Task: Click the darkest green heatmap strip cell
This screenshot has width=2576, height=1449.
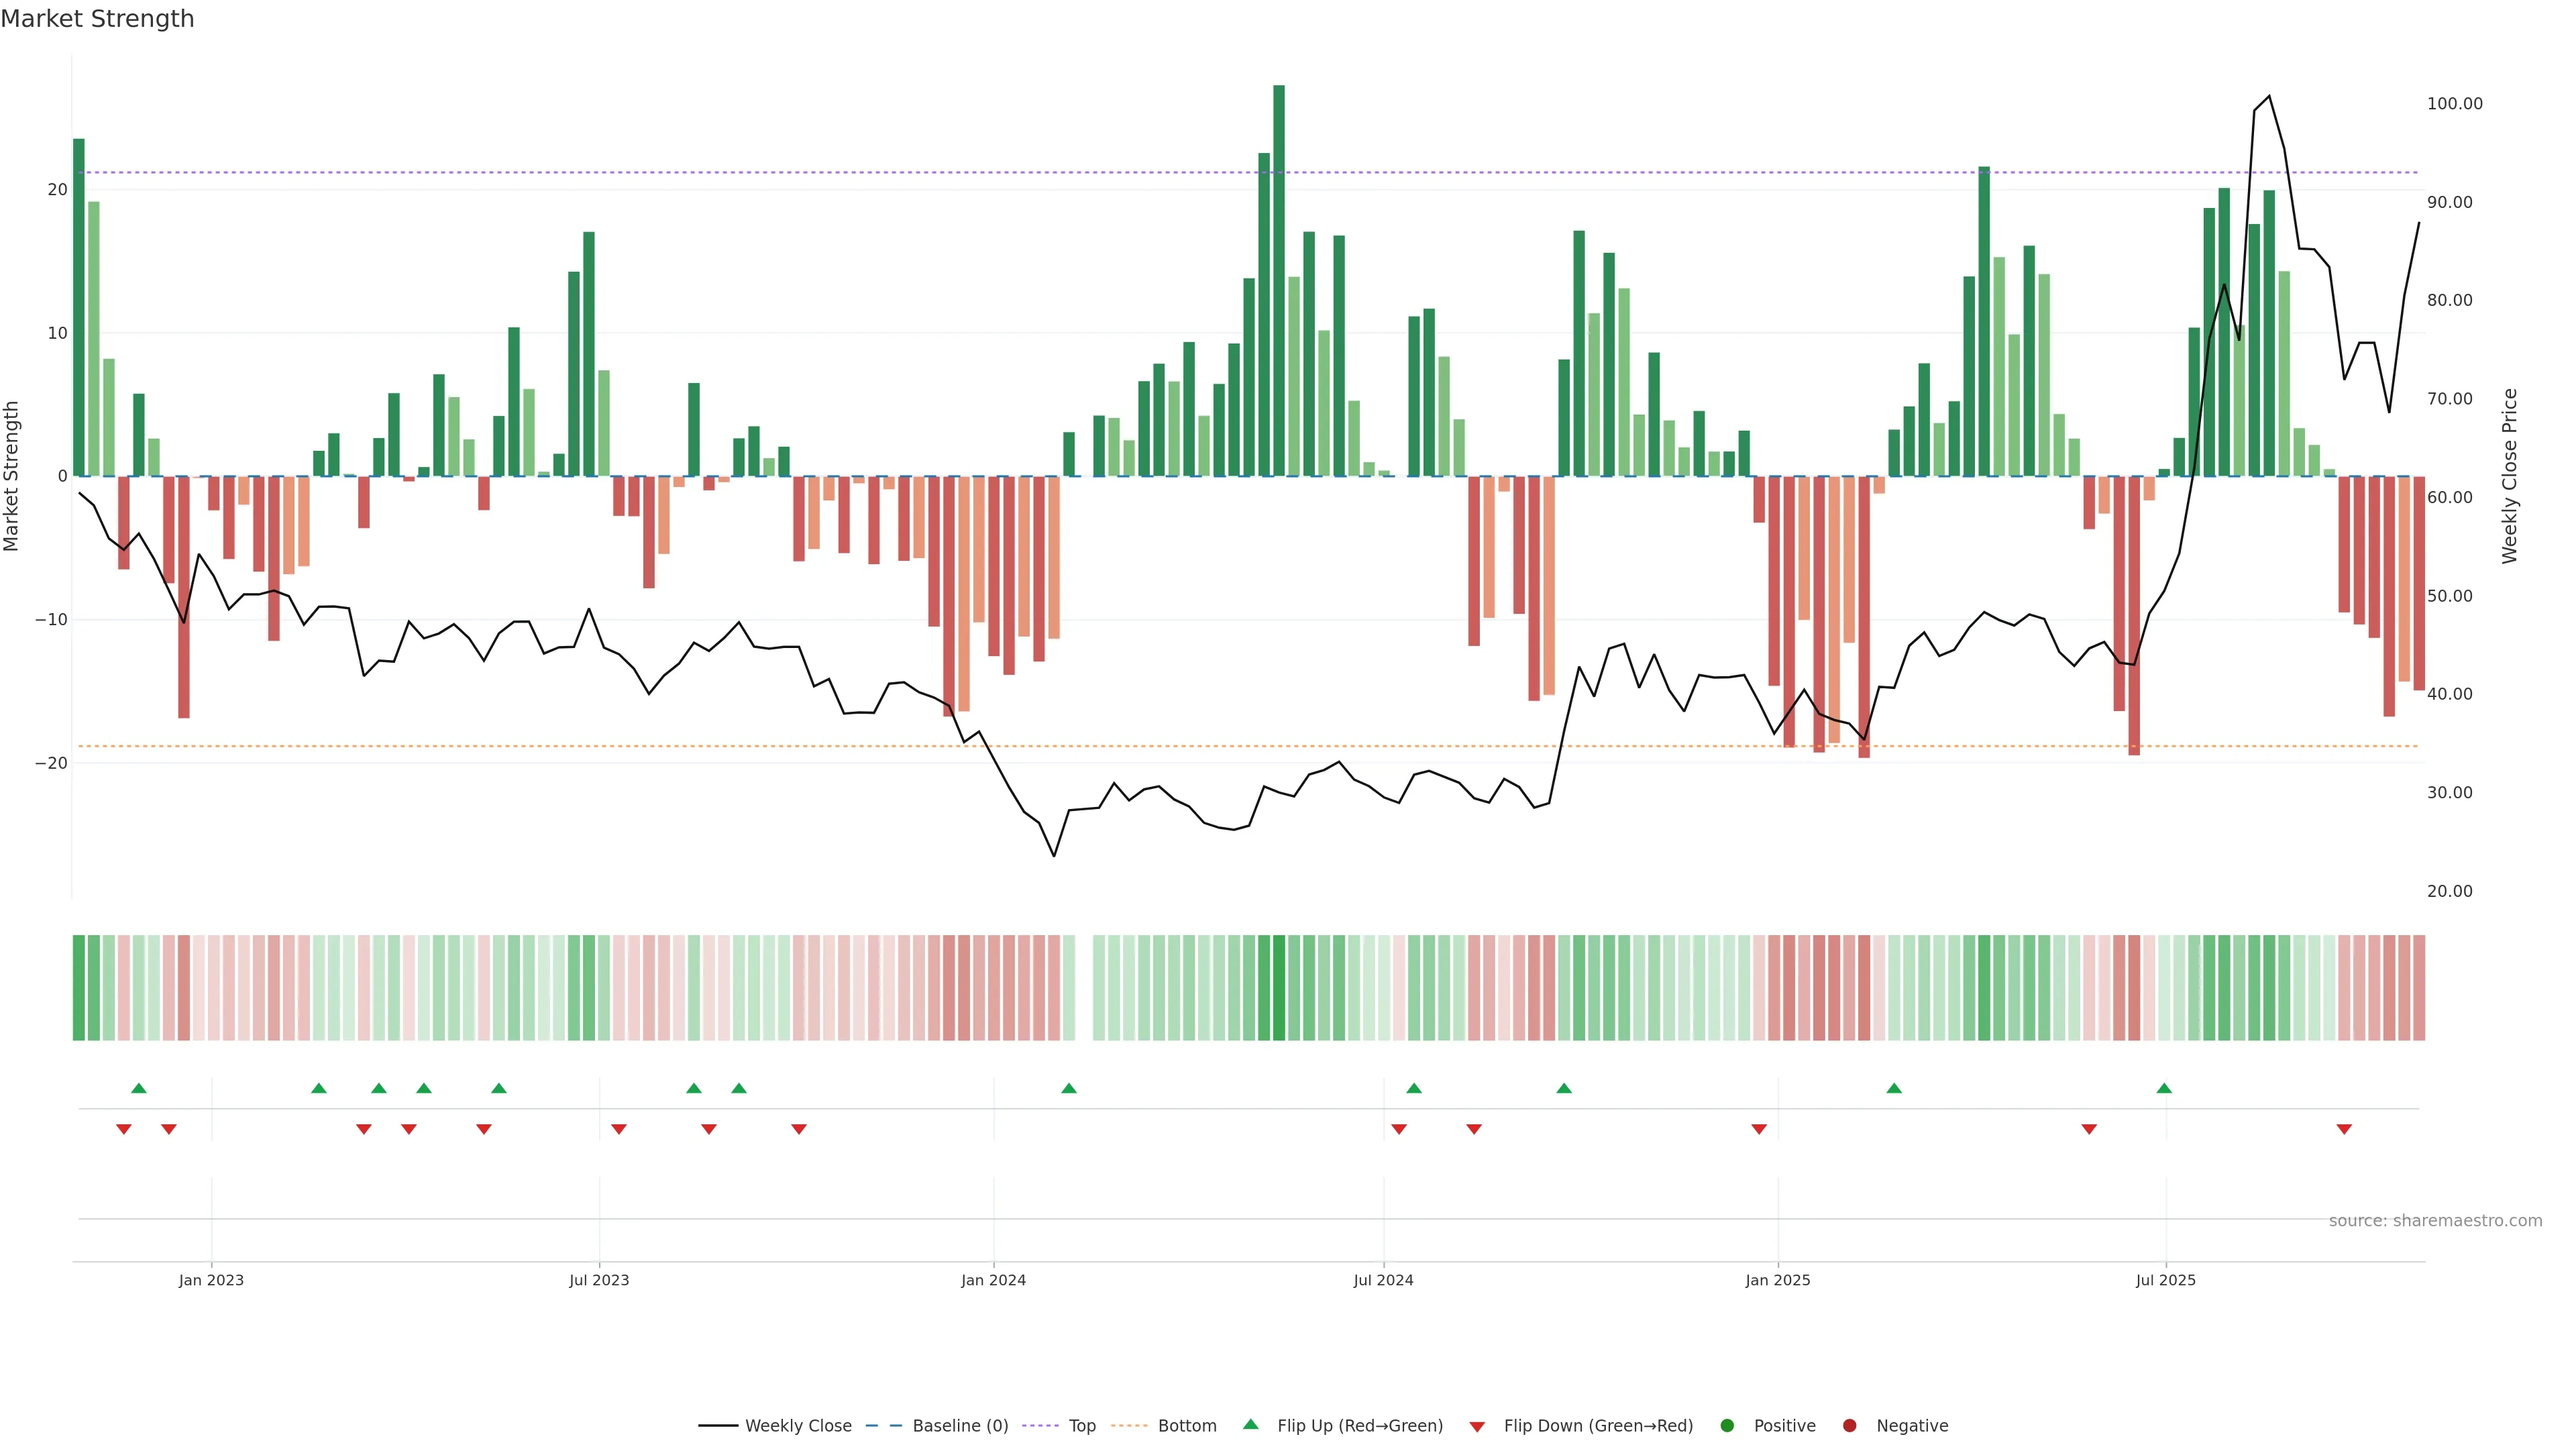Action: pyautogui.click(x=1279, y=988)
